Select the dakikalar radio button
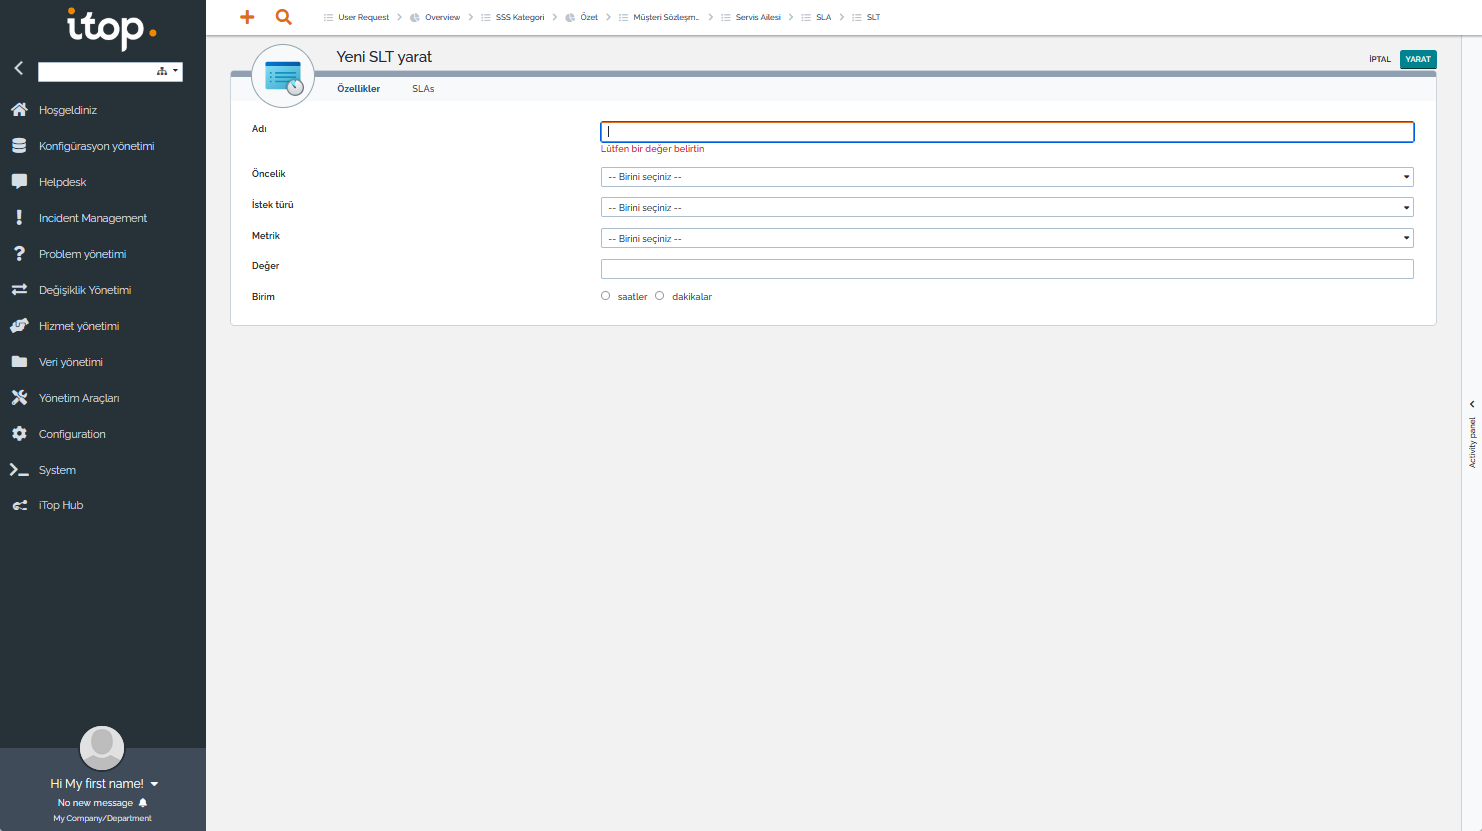The width and height of the screenshot is (1482, 831). point(660,296)
